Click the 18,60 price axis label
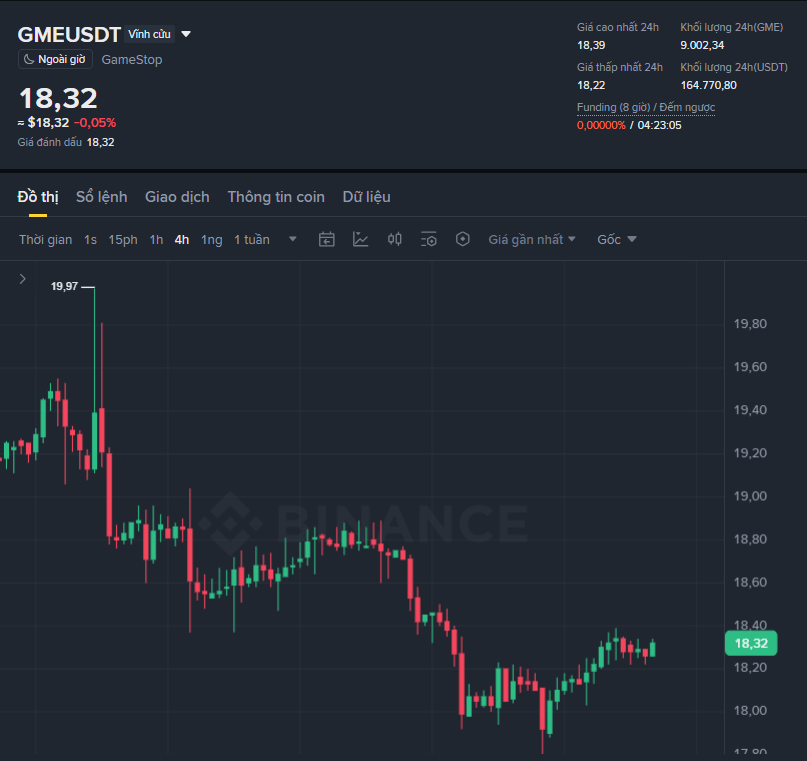 point(750,582)
